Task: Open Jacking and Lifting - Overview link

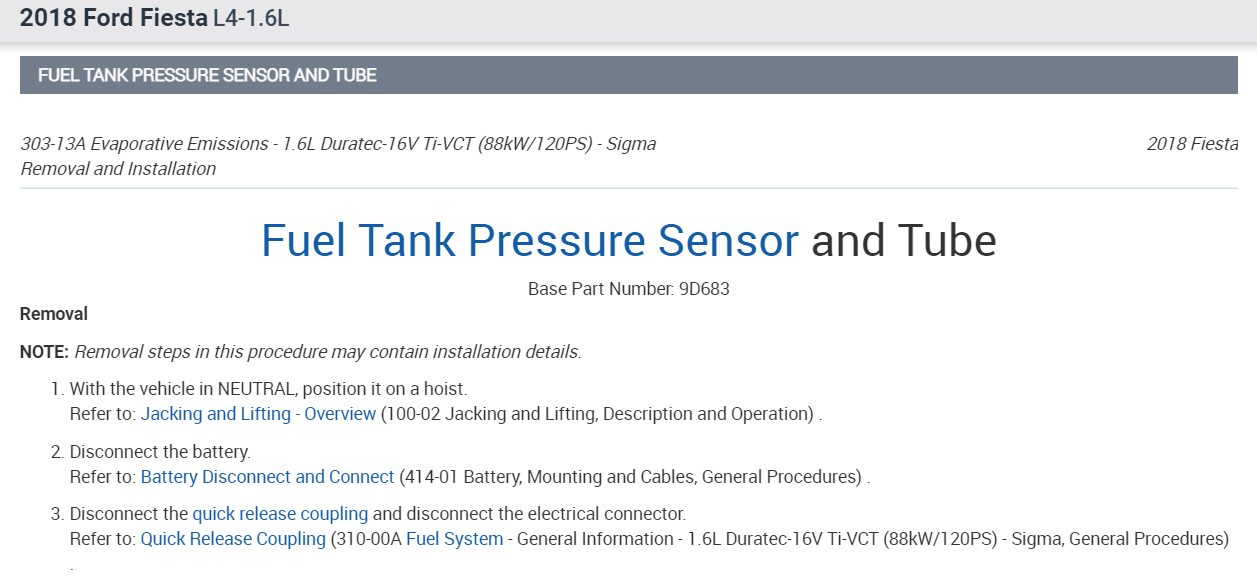Action: pyautogui.click(x=258, y=414)
